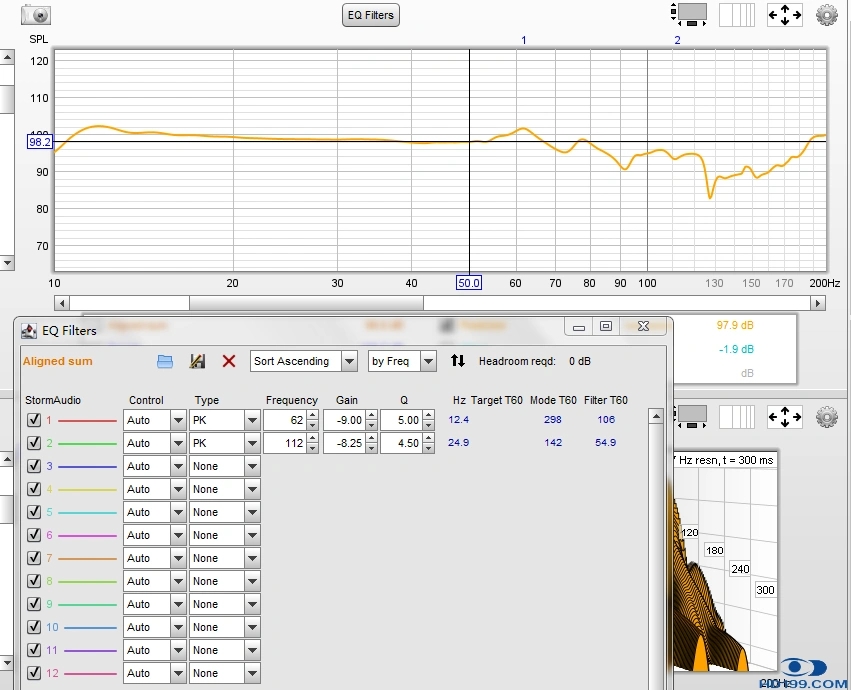The image size is (851, 690).
Task: Open the folder icon to load filters
Action: tap(166, 361)
